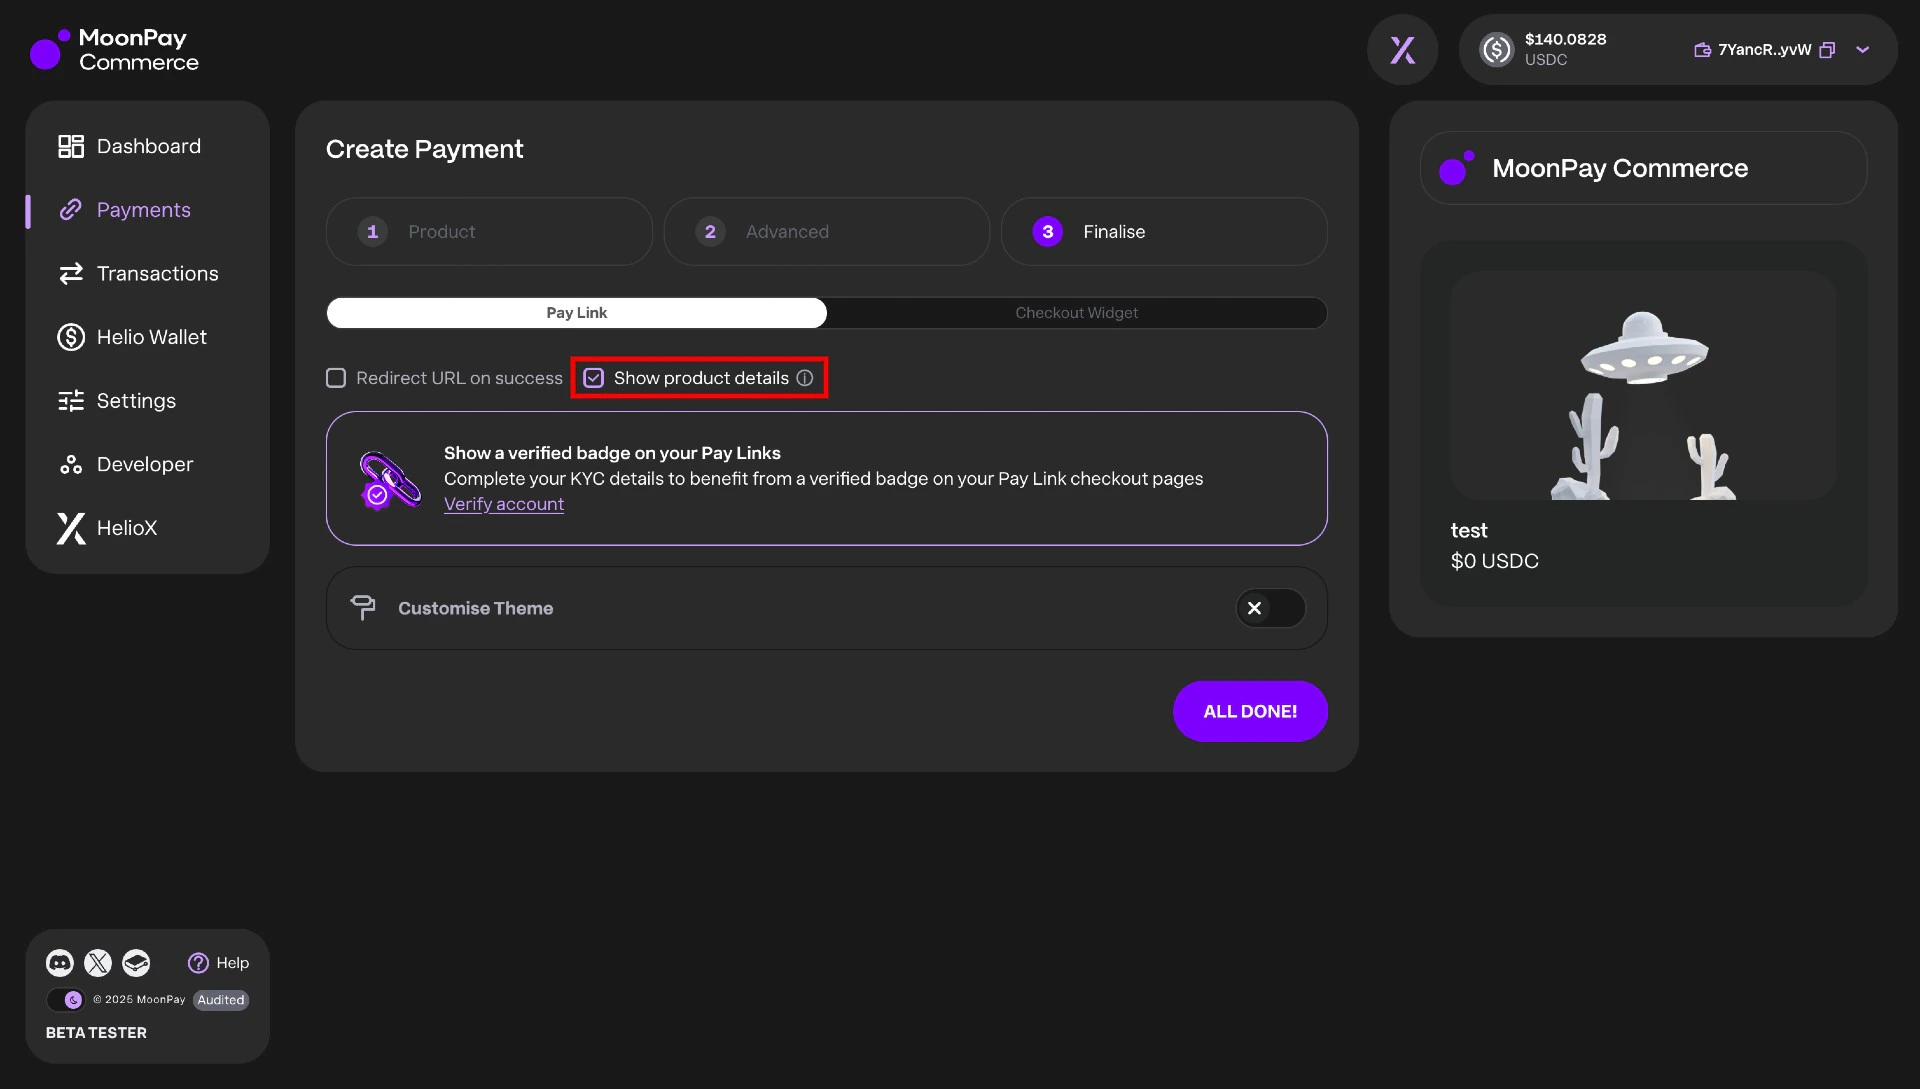Open X social icon in footer
The width and height of the screenshot is (1920, 1089).
click(98, 963)
